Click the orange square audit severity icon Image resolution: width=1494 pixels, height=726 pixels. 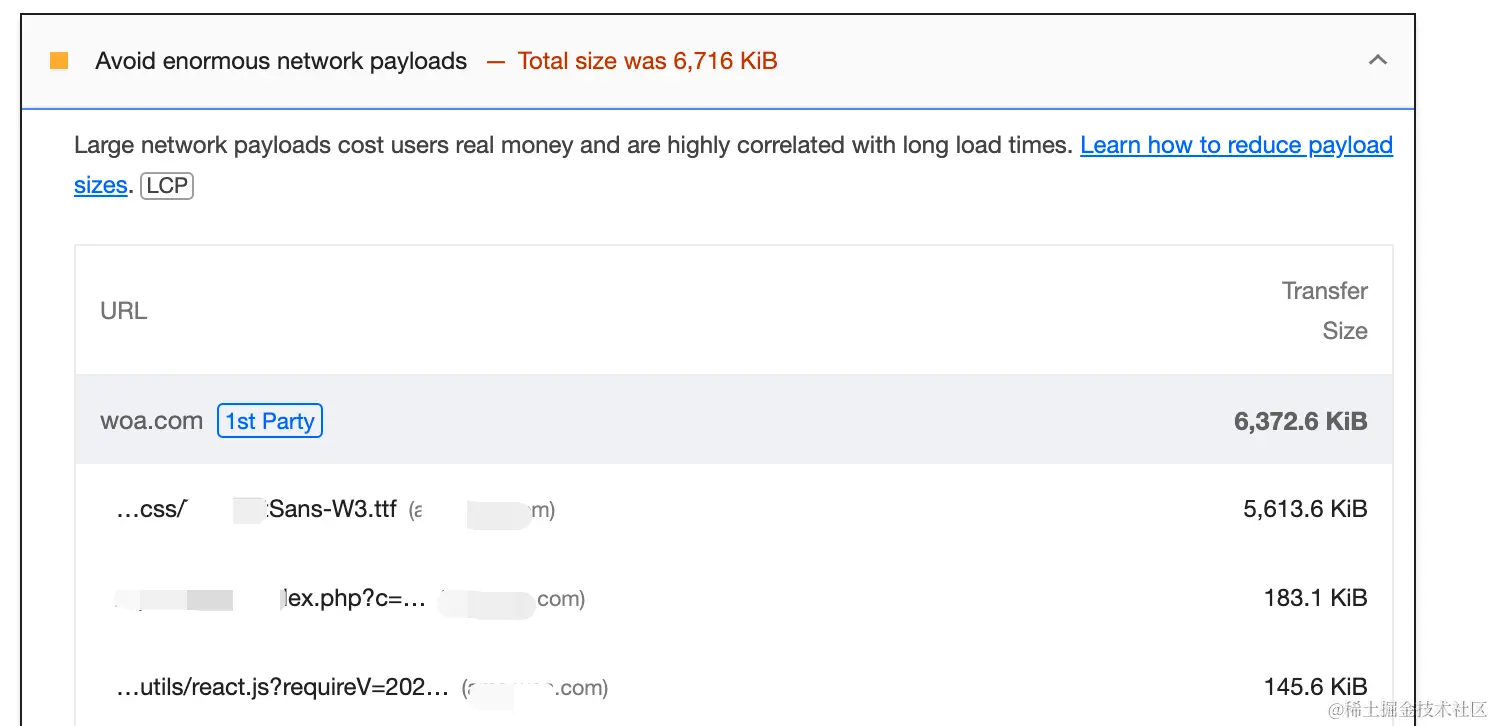(x=59, y=61)
